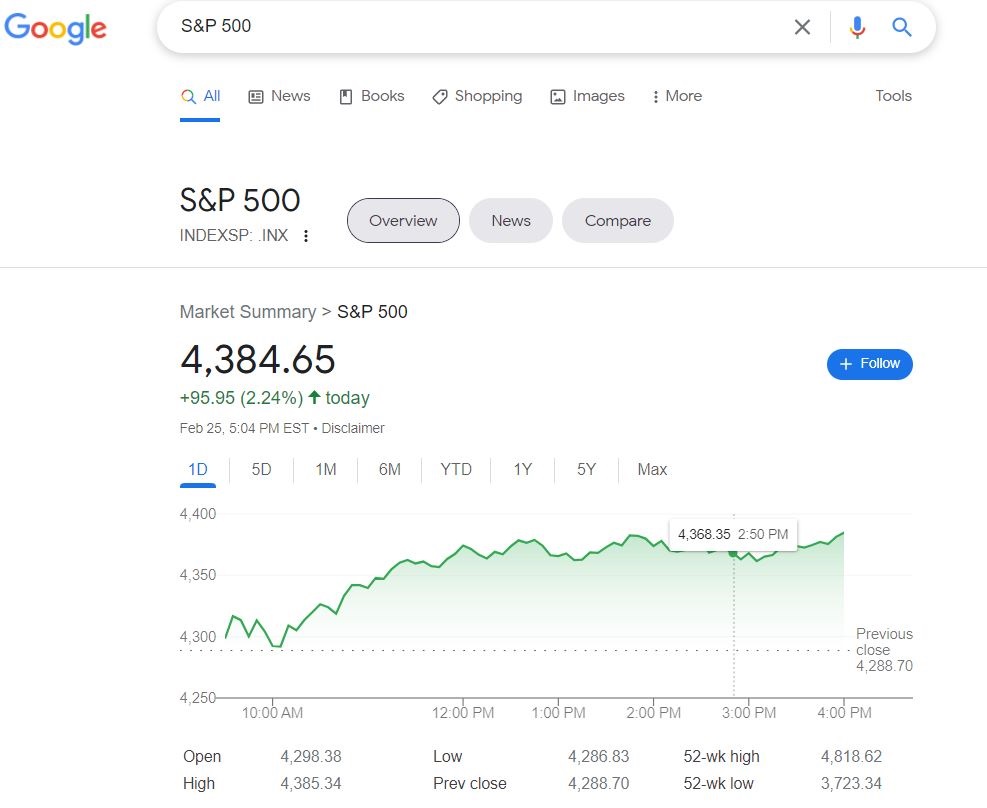This screenshot has width=987, height=808.
Task: Click the Images tab camera icon
Action: pyautogui.click(x=557, y=96)
